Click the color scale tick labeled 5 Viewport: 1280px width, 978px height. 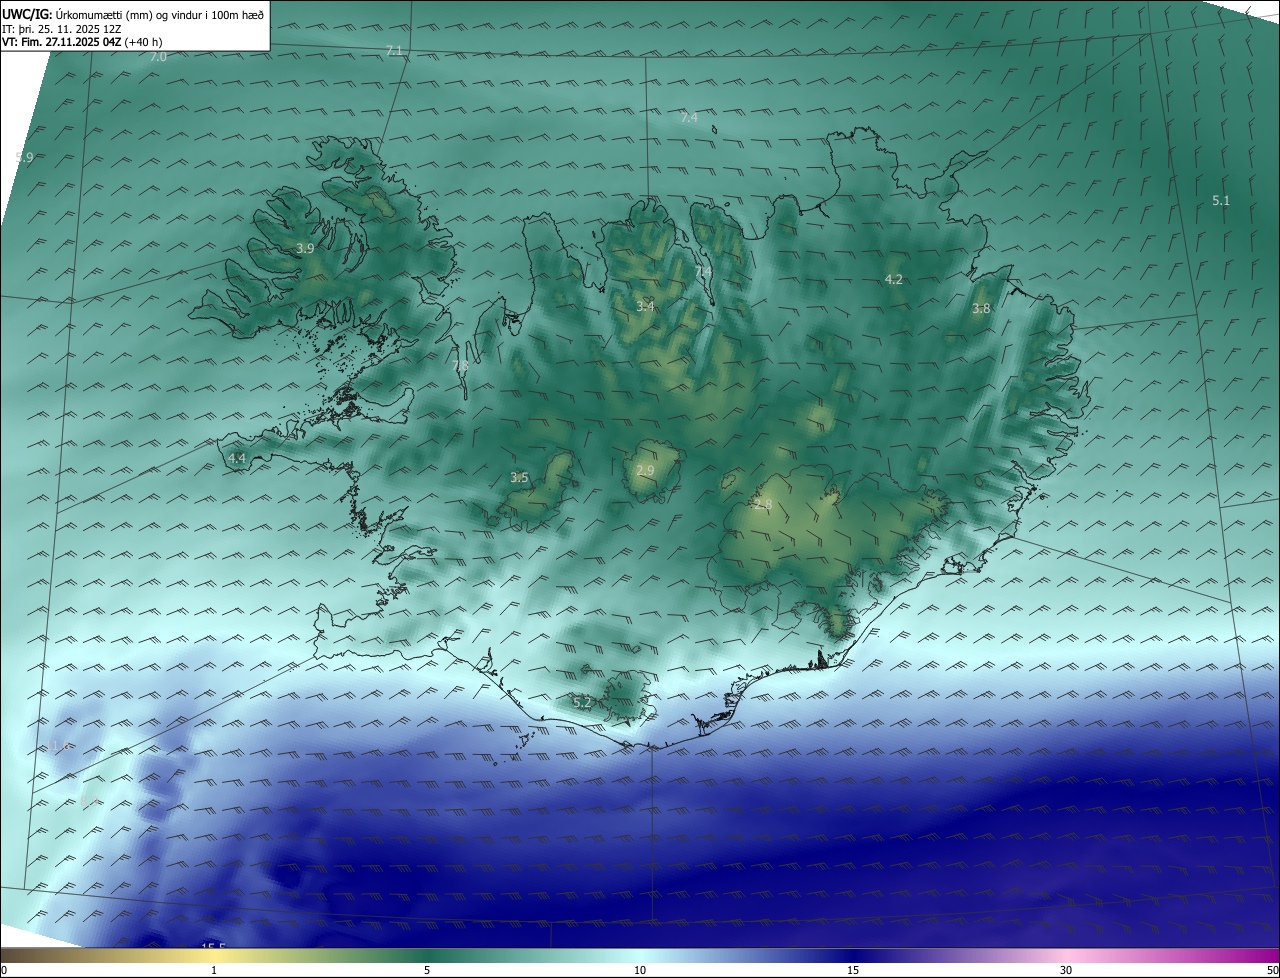point(427,970)
